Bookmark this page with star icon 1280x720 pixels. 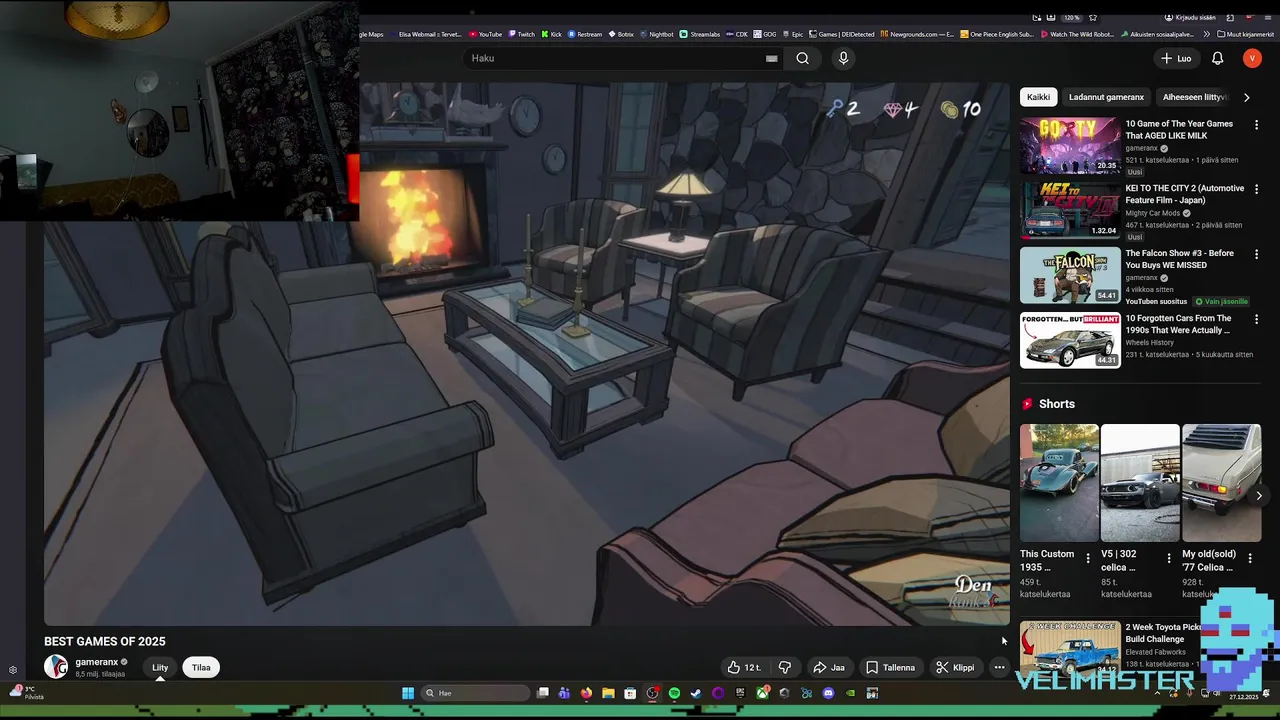click(x=1093, y=17)
